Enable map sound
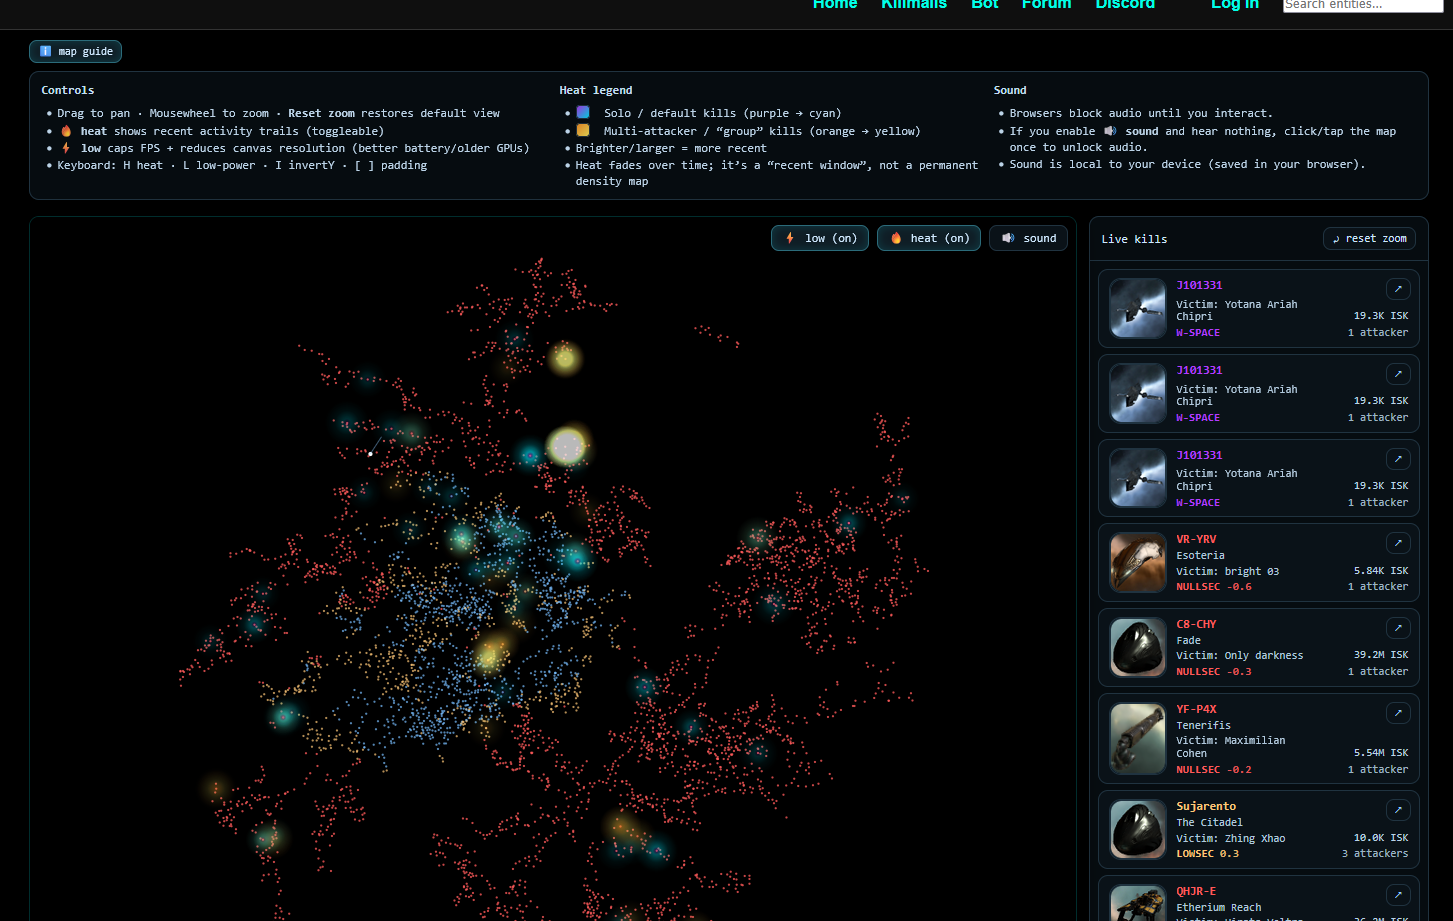Image resolution: width=1453 pixels, height=921 pixels. coord(1029,238)
